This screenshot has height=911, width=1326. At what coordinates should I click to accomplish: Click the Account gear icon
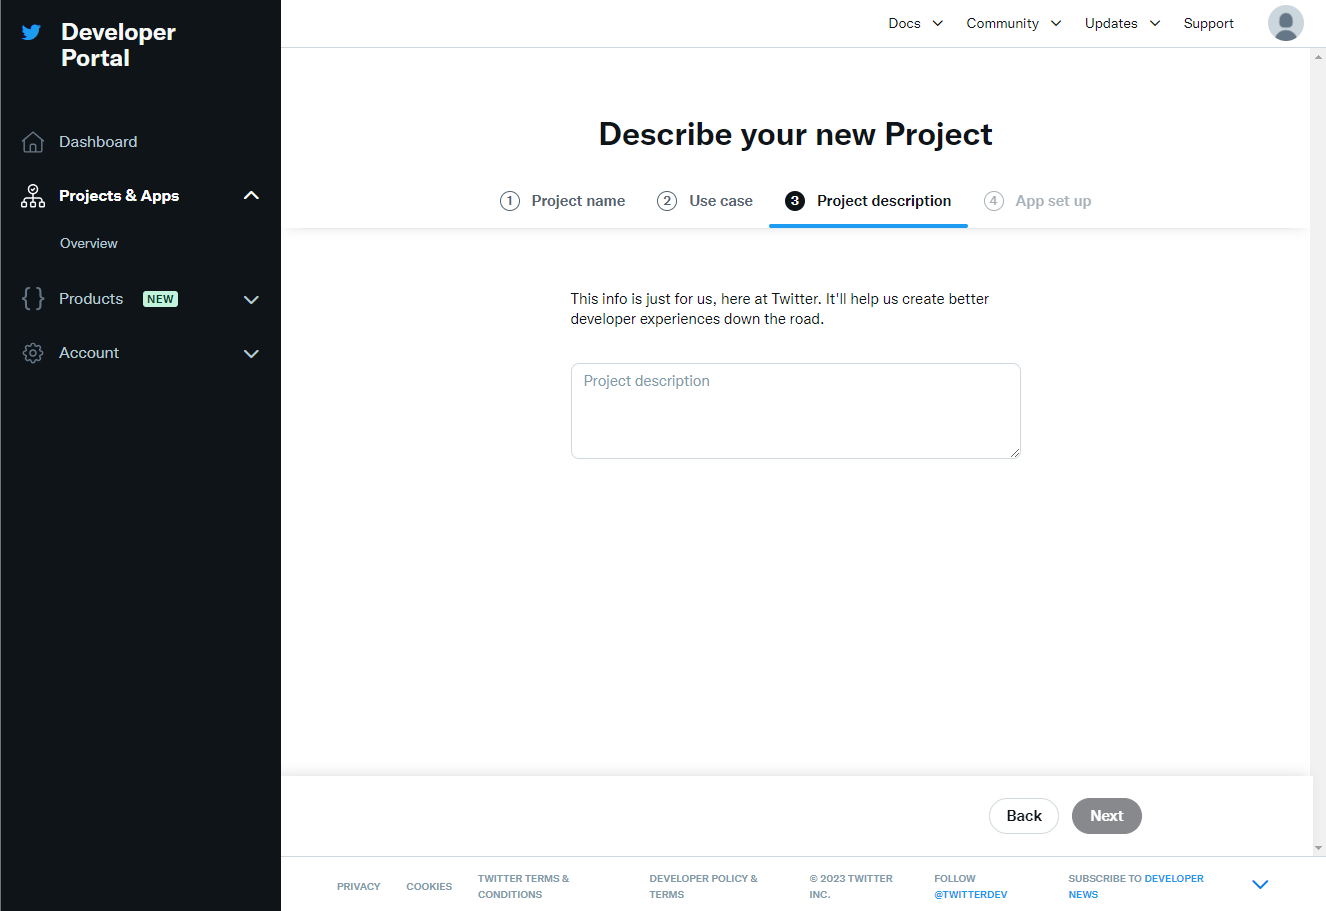(x=33, y=353)
